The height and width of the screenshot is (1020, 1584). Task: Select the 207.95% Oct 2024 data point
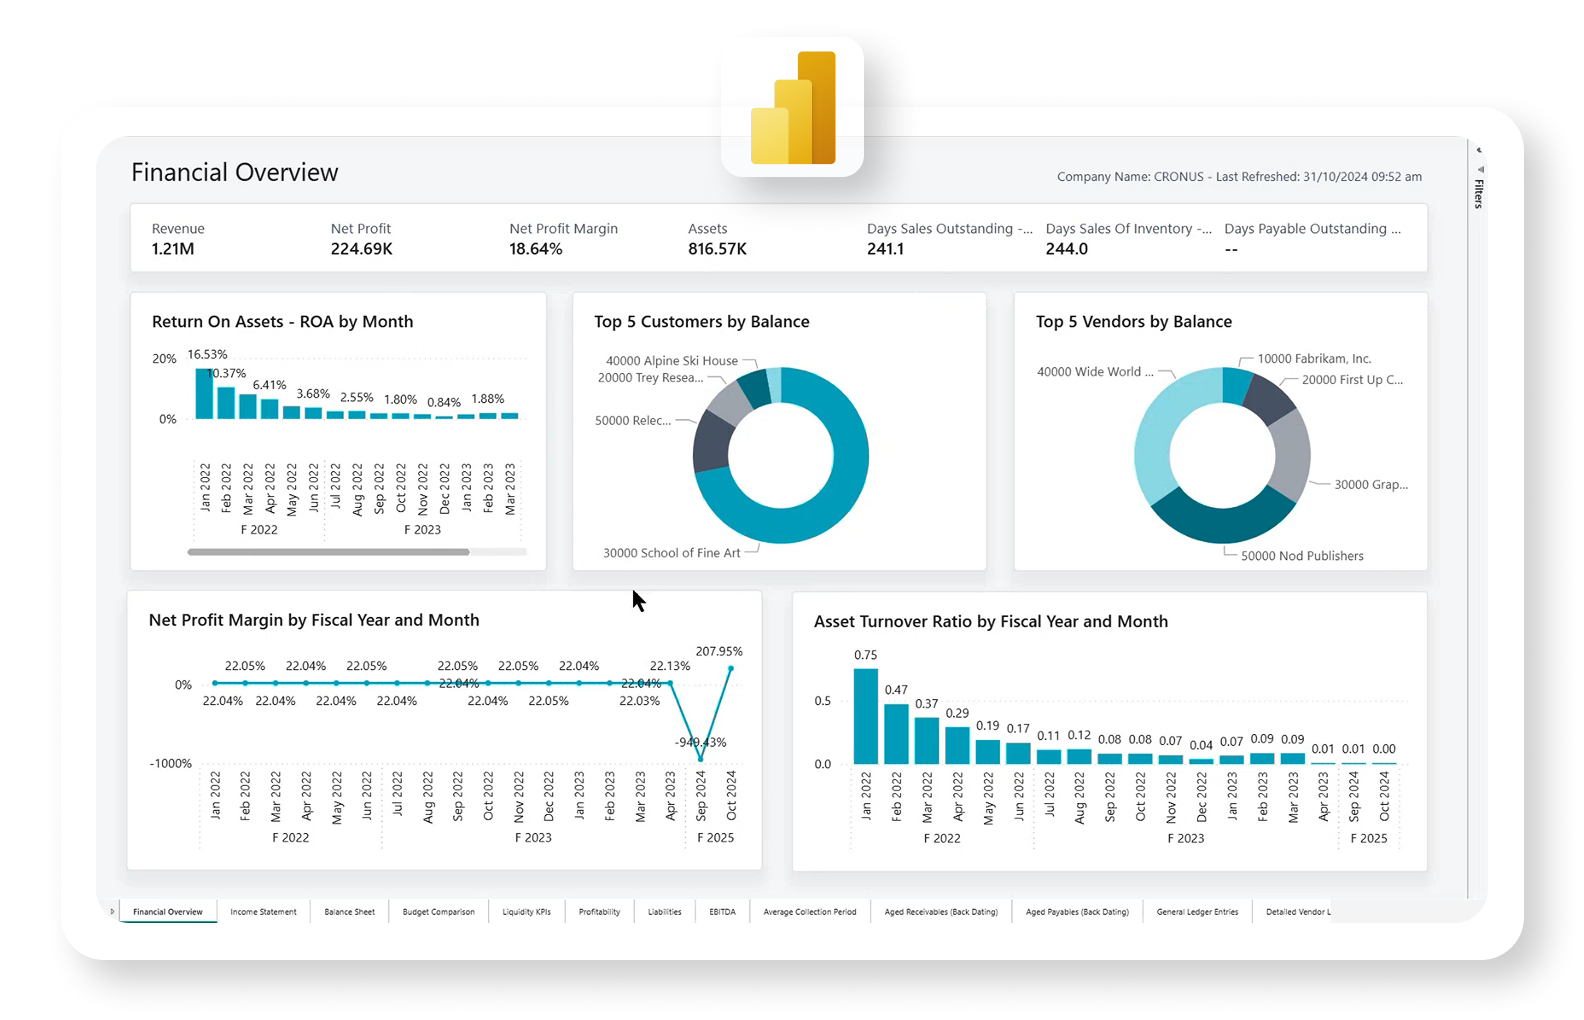(731, 668)
